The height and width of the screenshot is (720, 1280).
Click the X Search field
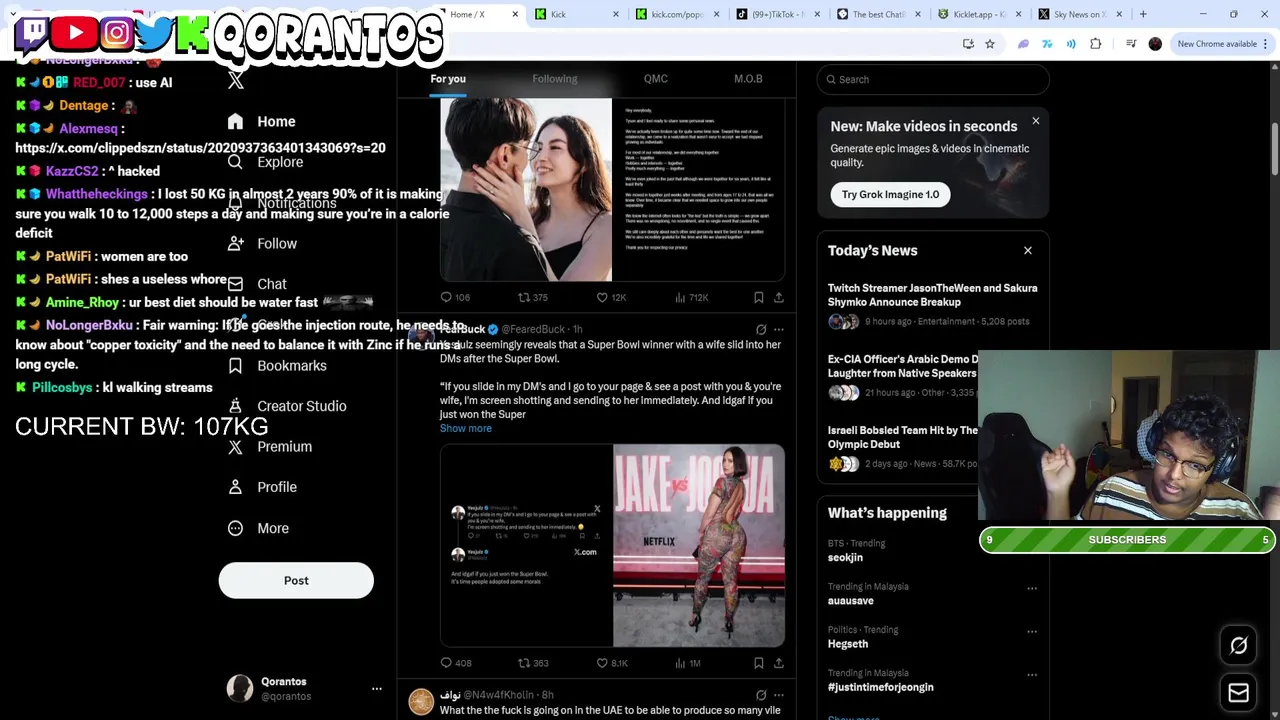click(933, 79)
